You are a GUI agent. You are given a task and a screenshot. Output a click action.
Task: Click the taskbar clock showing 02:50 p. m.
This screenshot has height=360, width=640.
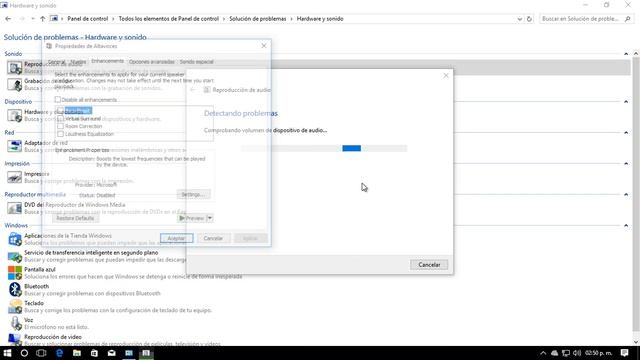(x=598, y=353)
